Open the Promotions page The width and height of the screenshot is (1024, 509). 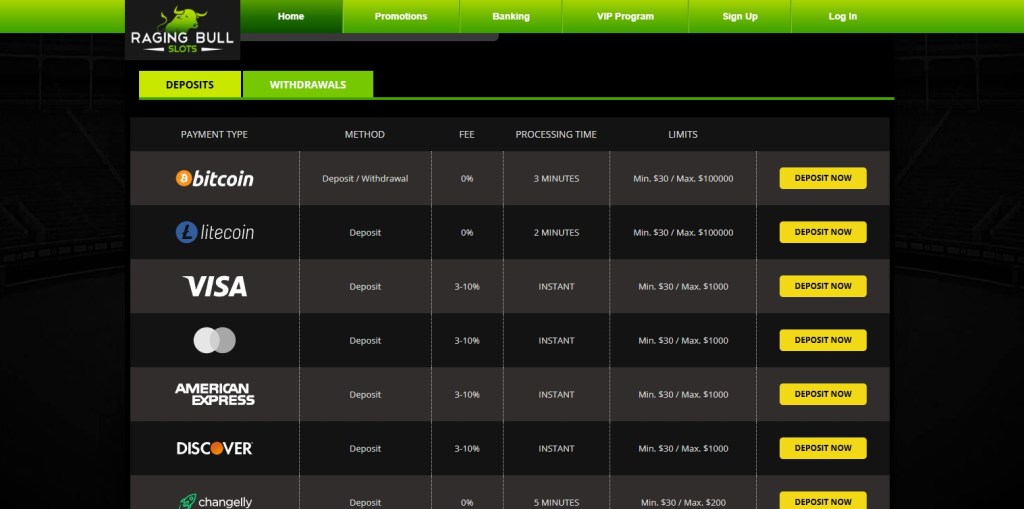pos(400,17)
